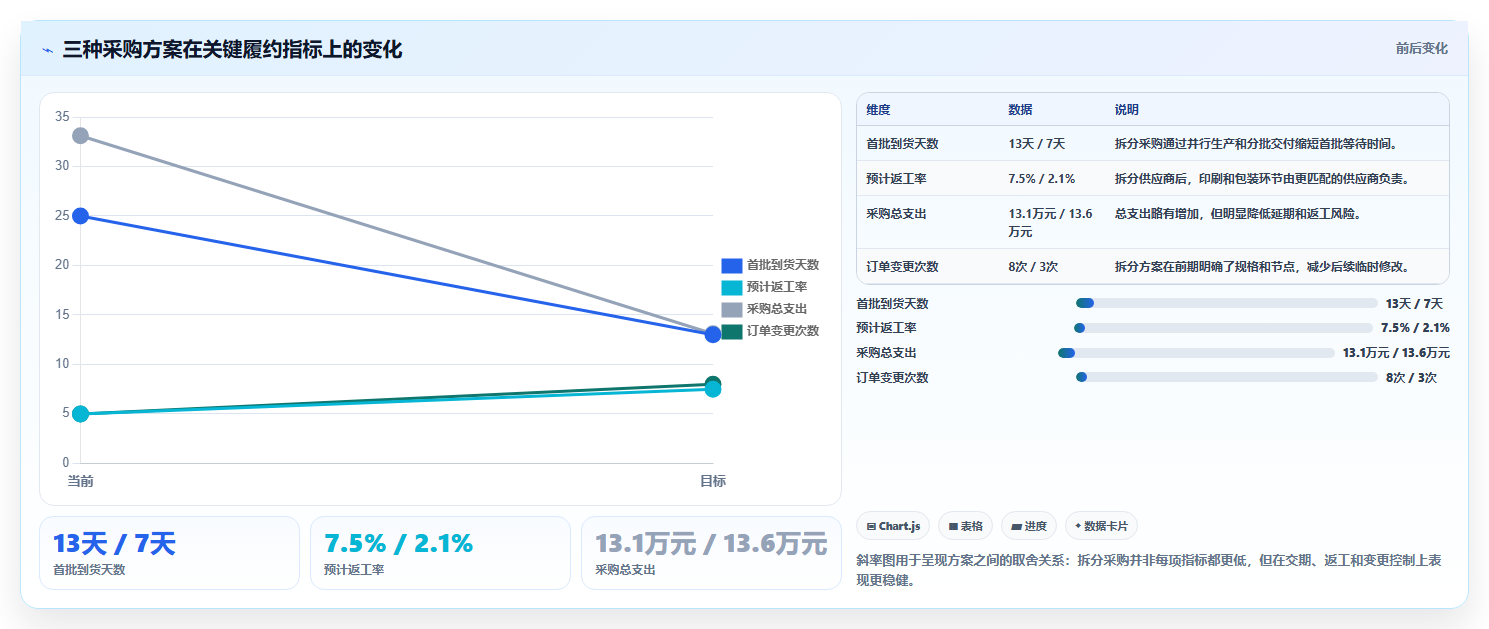Click the 7.5% / 2.1% value beside the progress bar
Viewport: 1489px width, 629px height.
[x=1415, y=328]
